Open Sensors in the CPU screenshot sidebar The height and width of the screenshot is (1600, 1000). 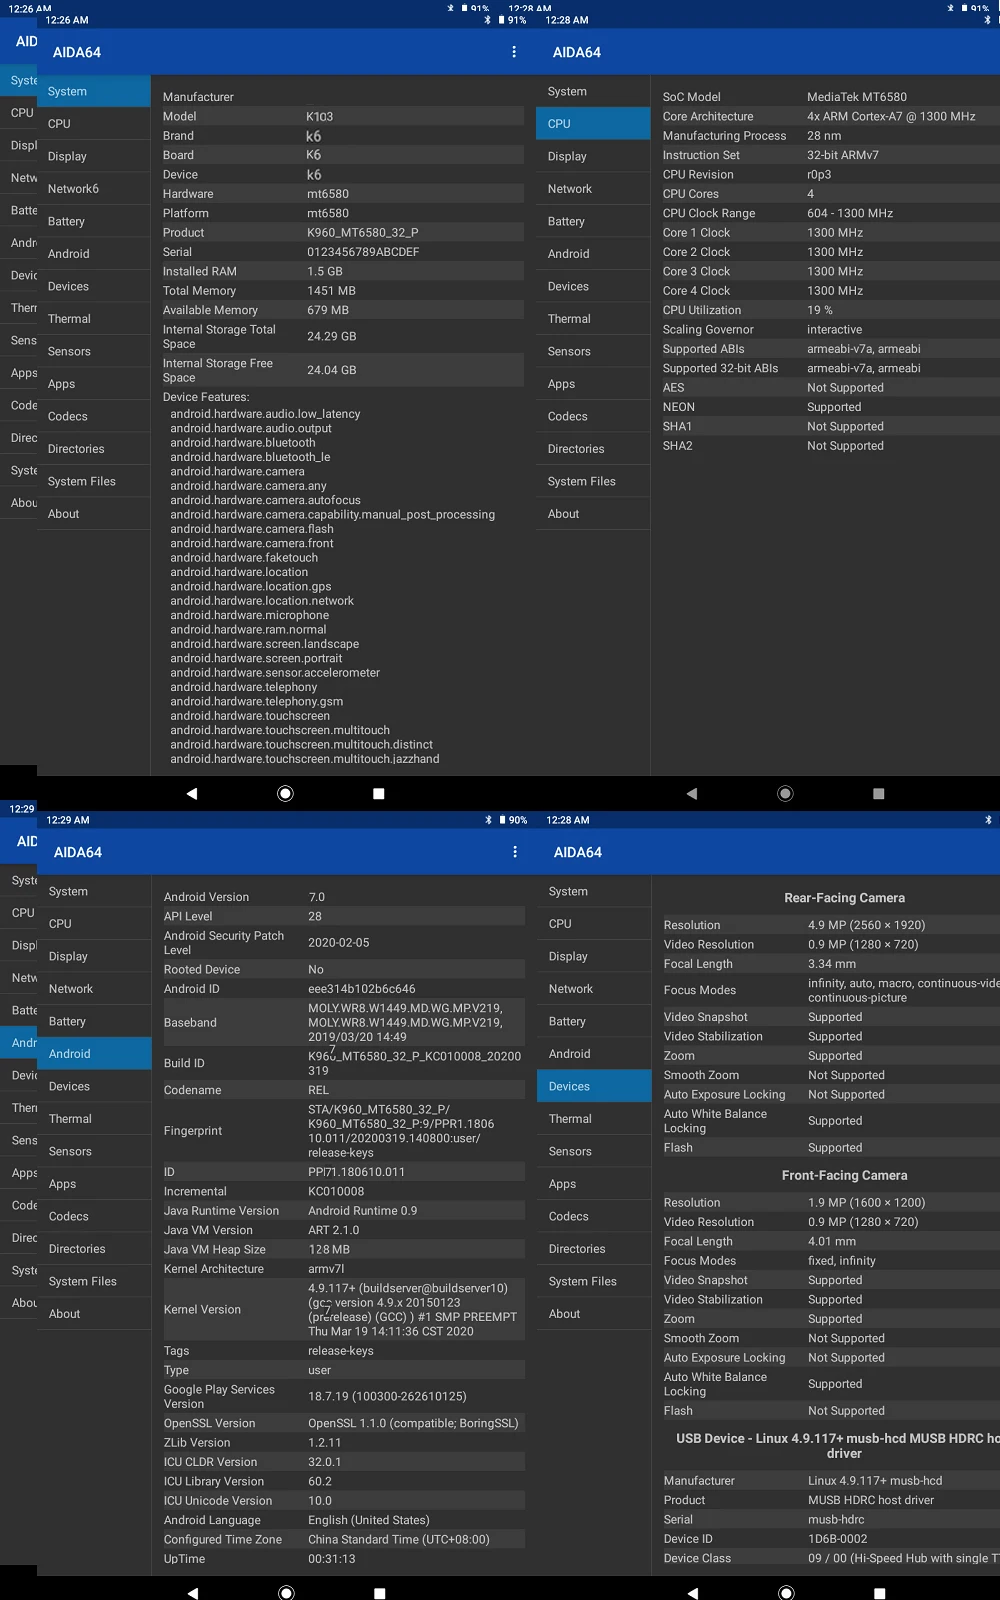pyautogui.click(x=594, y=351)
